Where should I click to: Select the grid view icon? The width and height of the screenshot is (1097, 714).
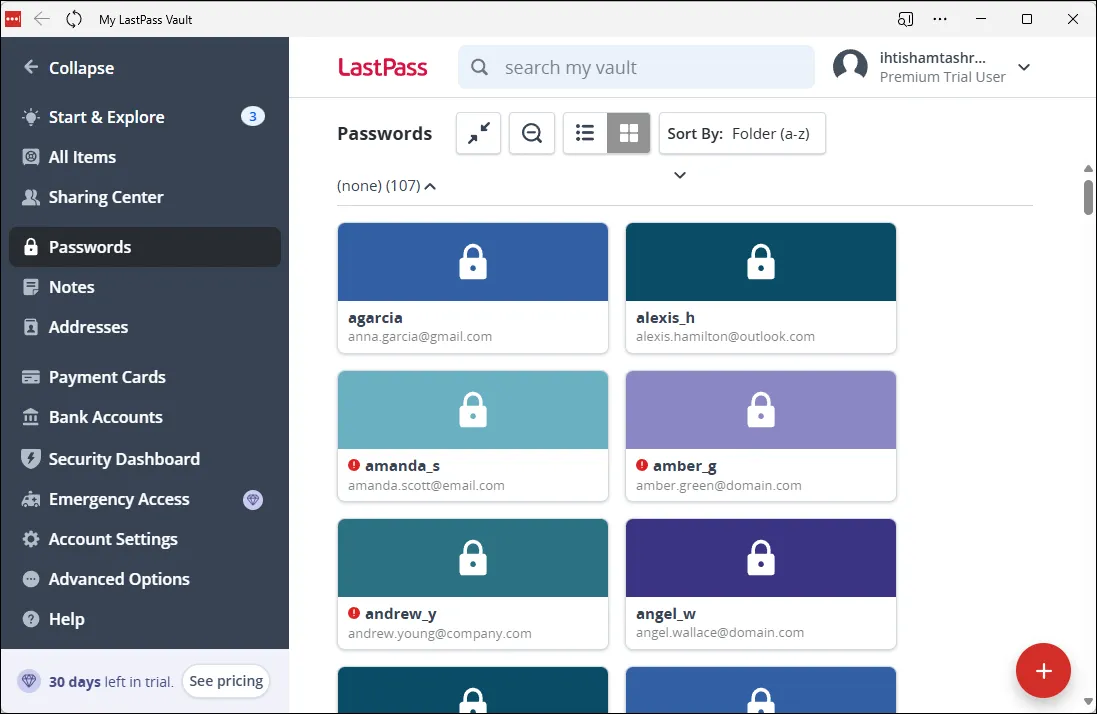[628, 132]
